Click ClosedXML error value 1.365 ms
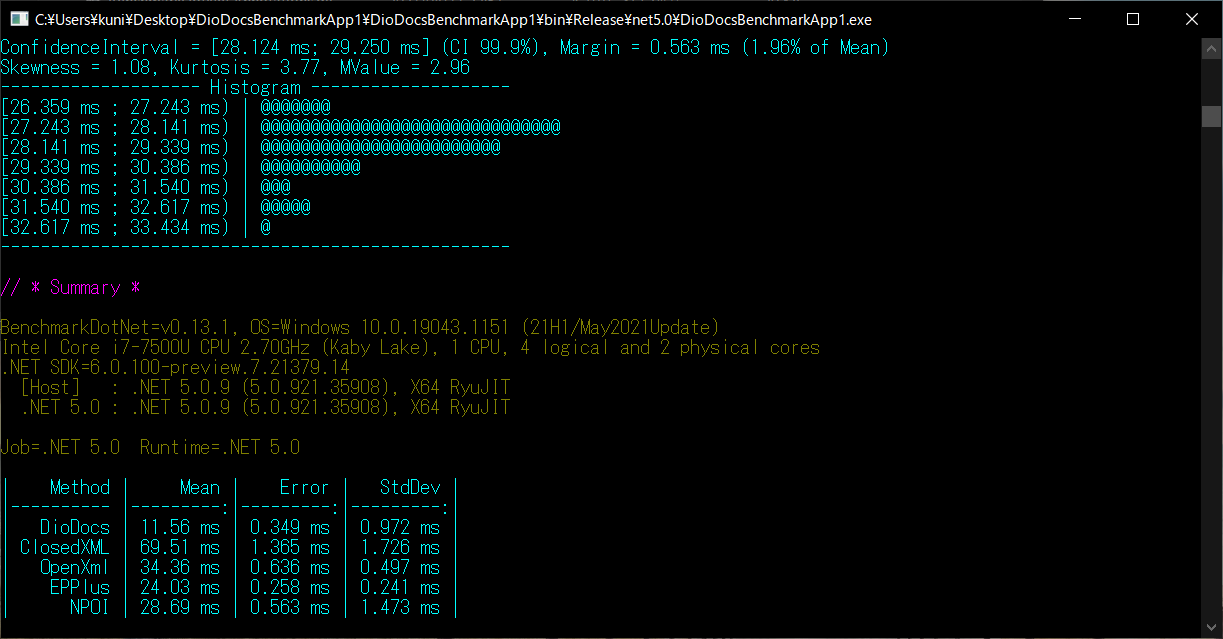1223x639 pixels. 290,547
